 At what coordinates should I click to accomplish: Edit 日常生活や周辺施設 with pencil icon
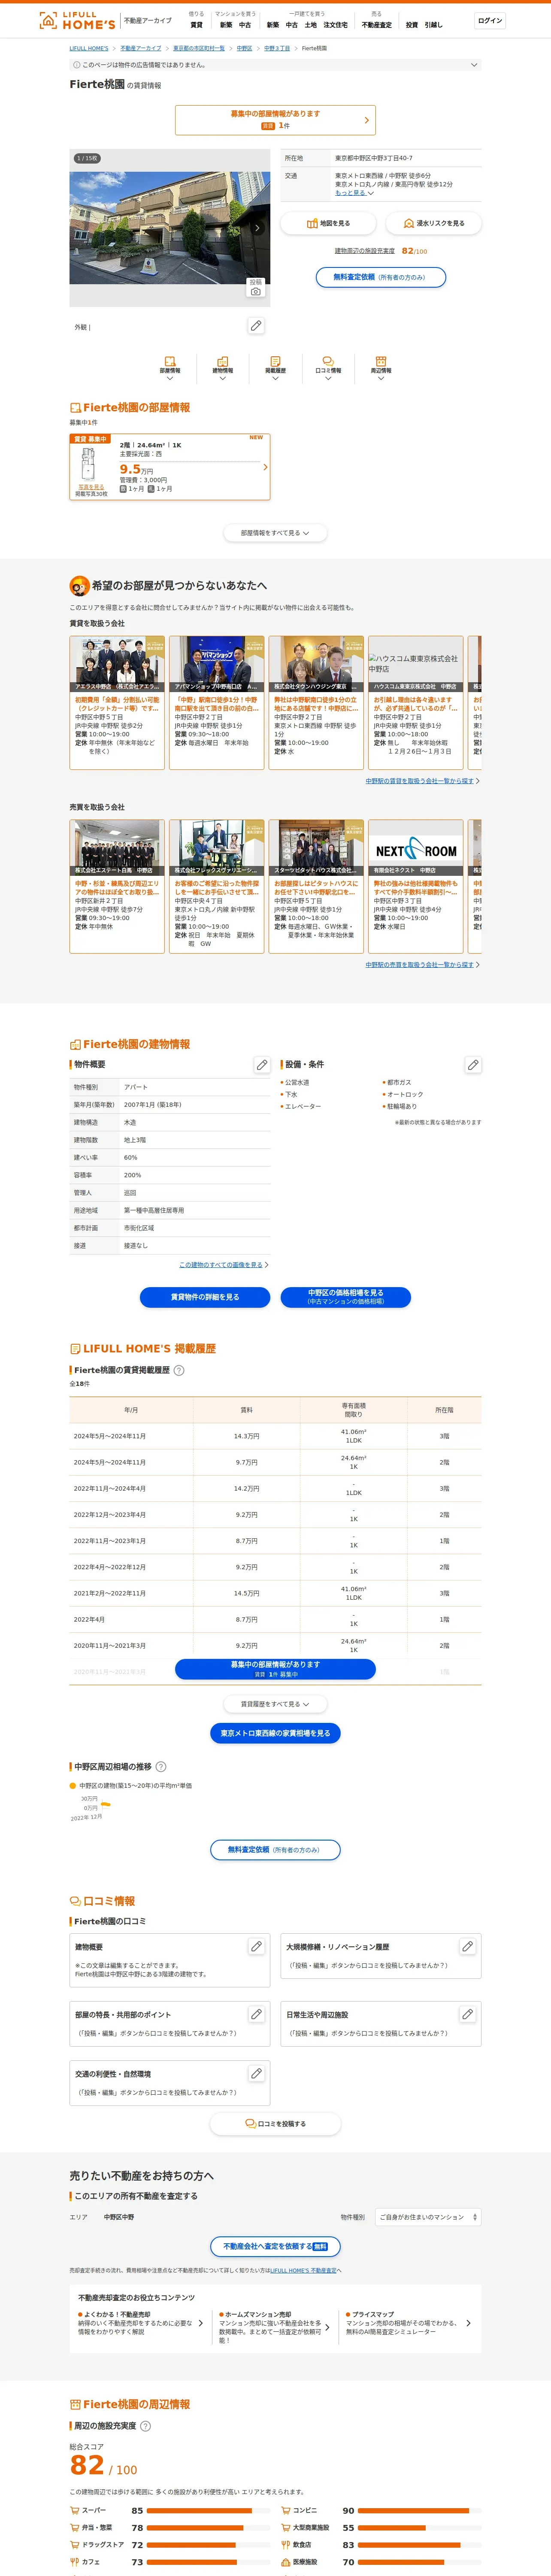[467, 2014]
